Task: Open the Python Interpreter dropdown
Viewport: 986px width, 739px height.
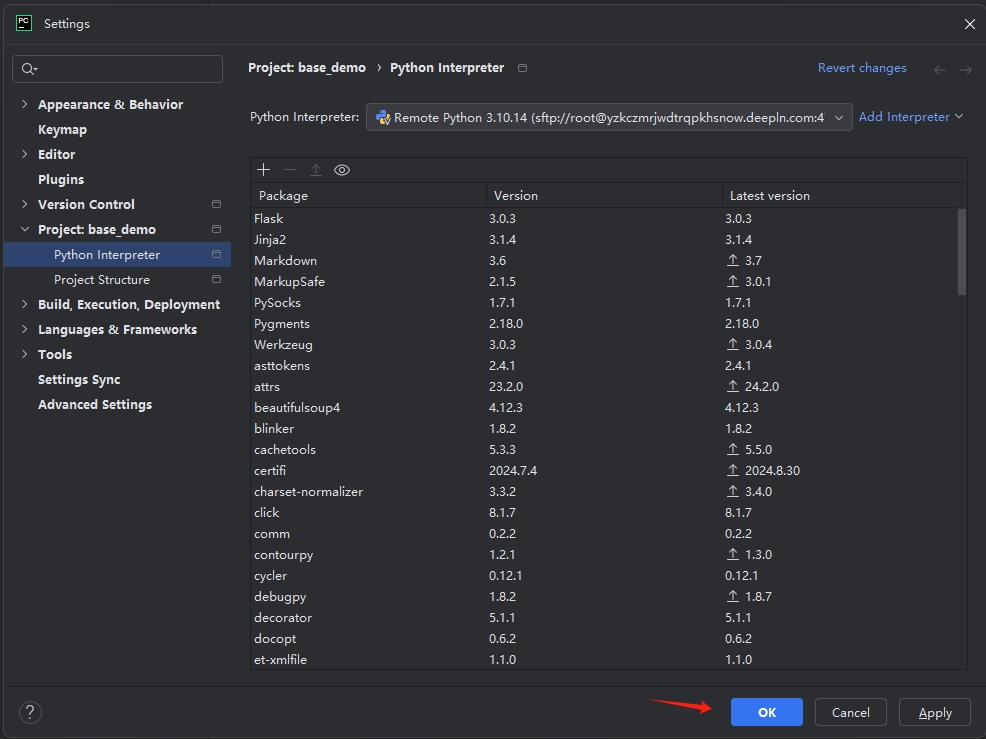Action: pos(609,118)
